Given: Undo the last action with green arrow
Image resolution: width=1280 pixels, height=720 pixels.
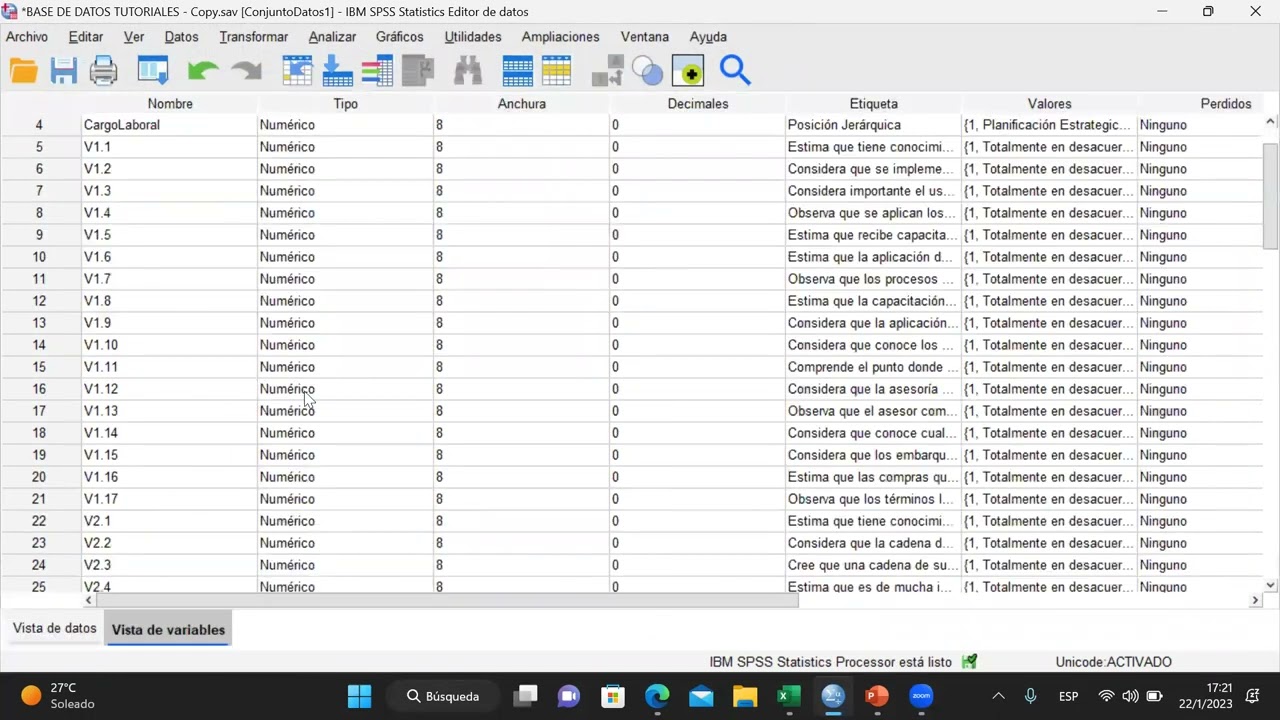Looking at the screenshot, I should (x=203, y=71).
